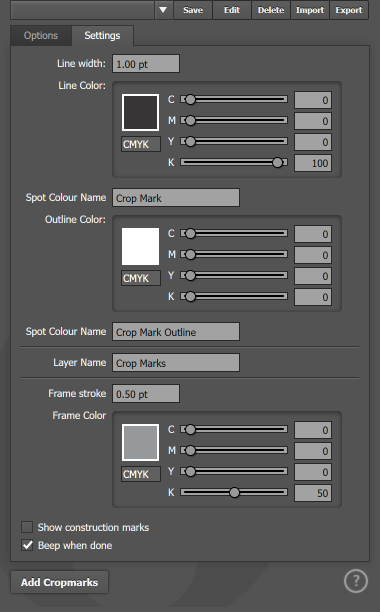380x612 pixels.
Task: Adjust Frame Color black slider
Action: (x=234, y=493)
